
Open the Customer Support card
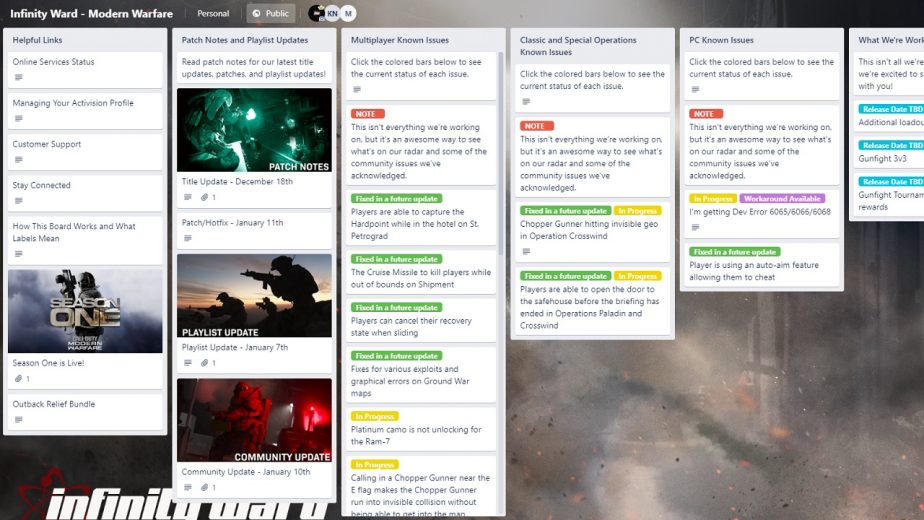click(x=85, y=152)
